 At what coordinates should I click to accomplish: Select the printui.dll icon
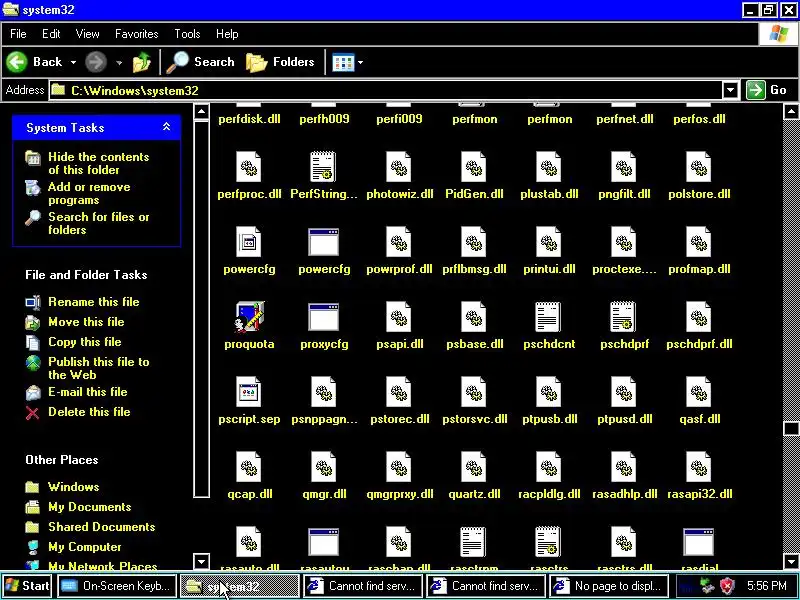point(548,242)
